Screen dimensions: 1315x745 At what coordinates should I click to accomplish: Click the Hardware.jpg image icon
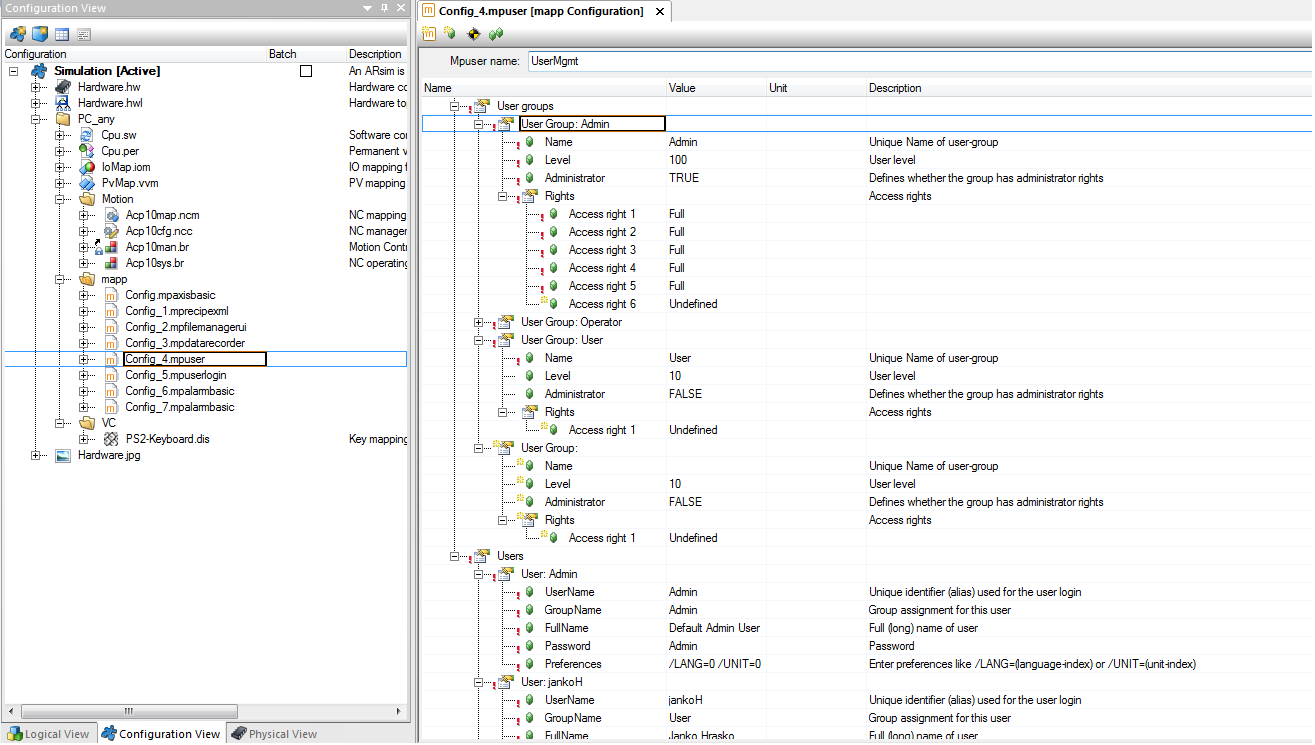62,455
